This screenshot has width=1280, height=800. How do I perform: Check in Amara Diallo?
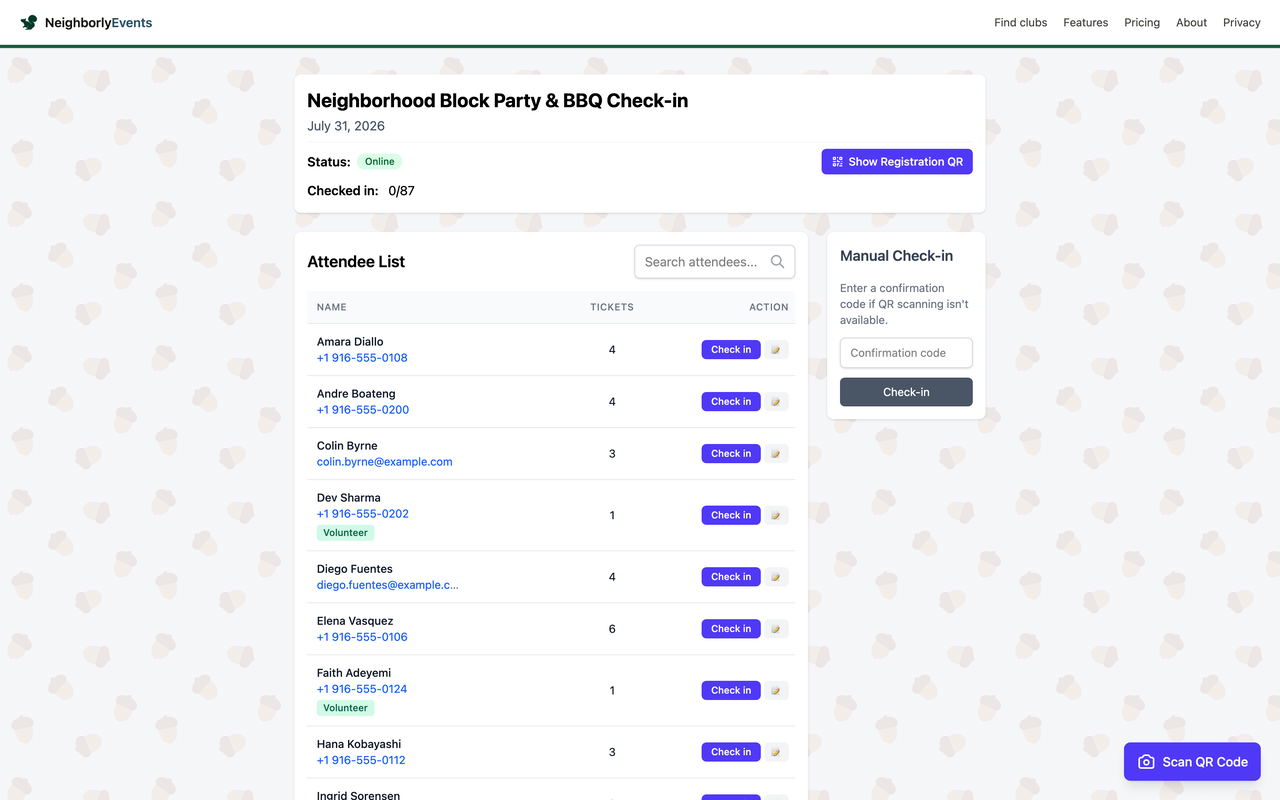click(x=731, y=350)
